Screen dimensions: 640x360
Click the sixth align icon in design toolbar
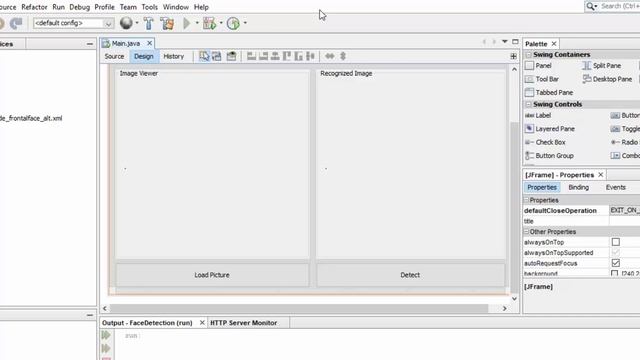coord(311,56)
